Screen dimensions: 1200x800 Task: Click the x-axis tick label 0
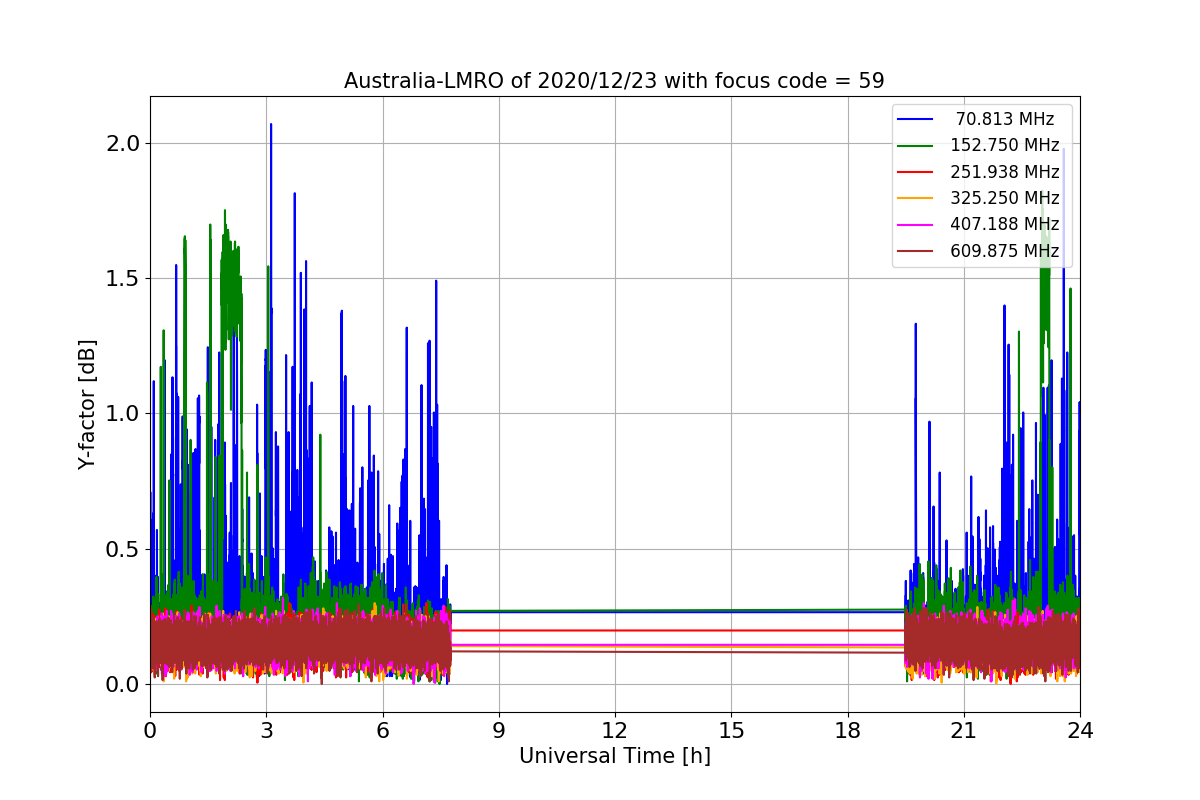[150, 731]
